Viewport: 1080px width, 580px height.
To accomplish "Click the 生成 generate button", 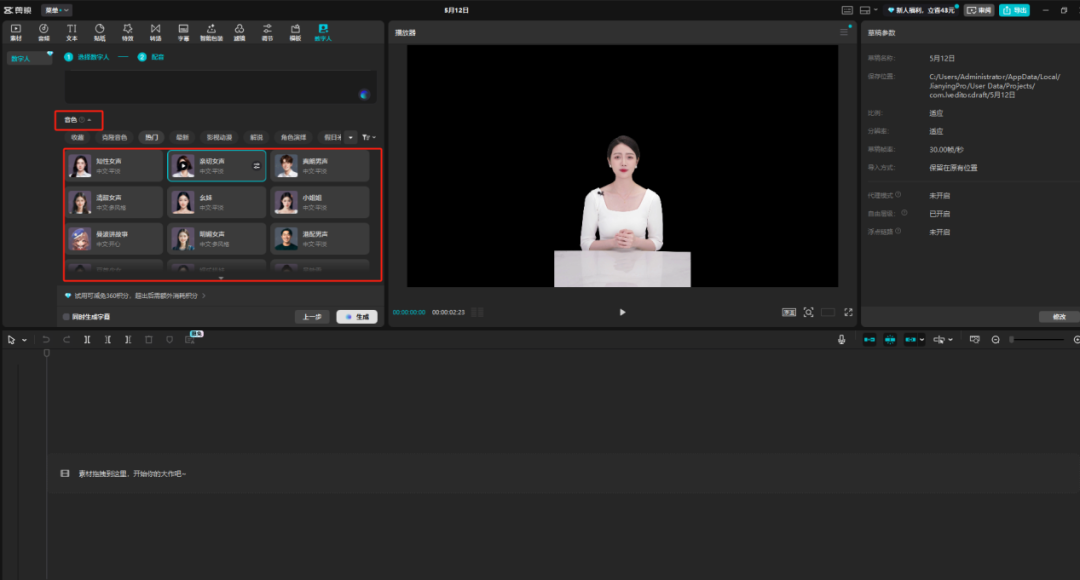I will tap(357, 317).
